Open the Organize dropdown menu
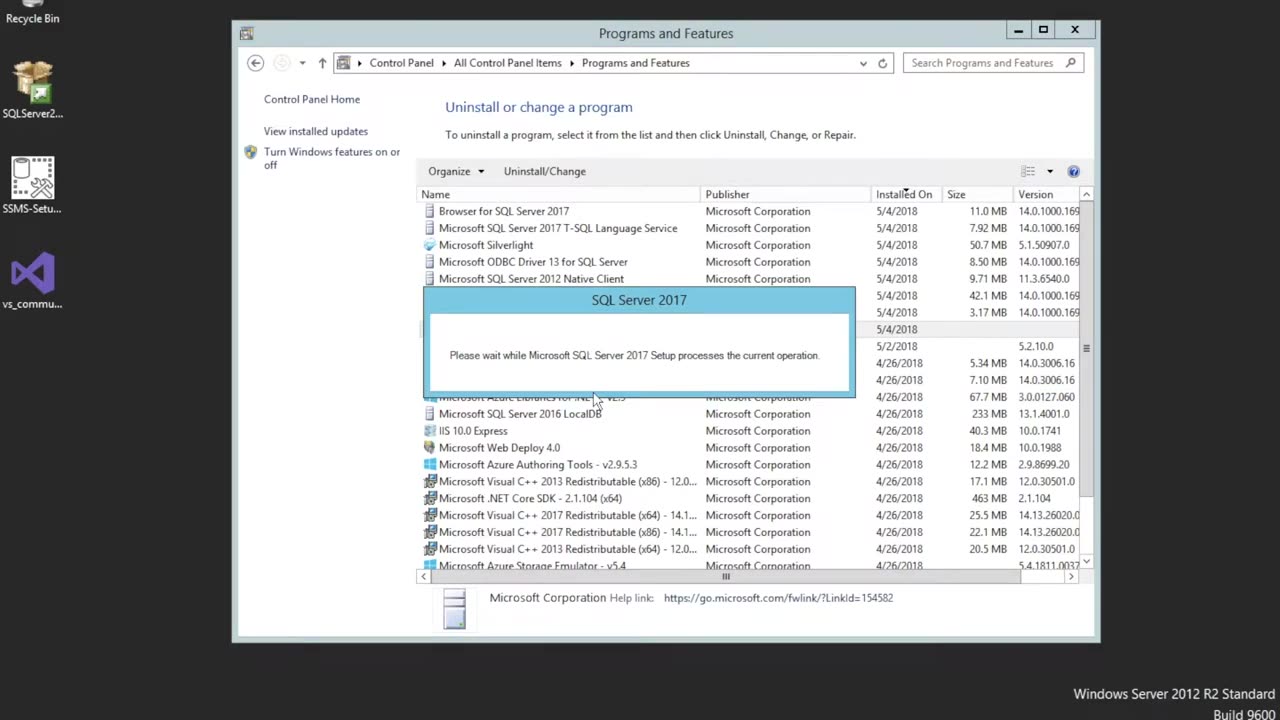 click(456, 171)
